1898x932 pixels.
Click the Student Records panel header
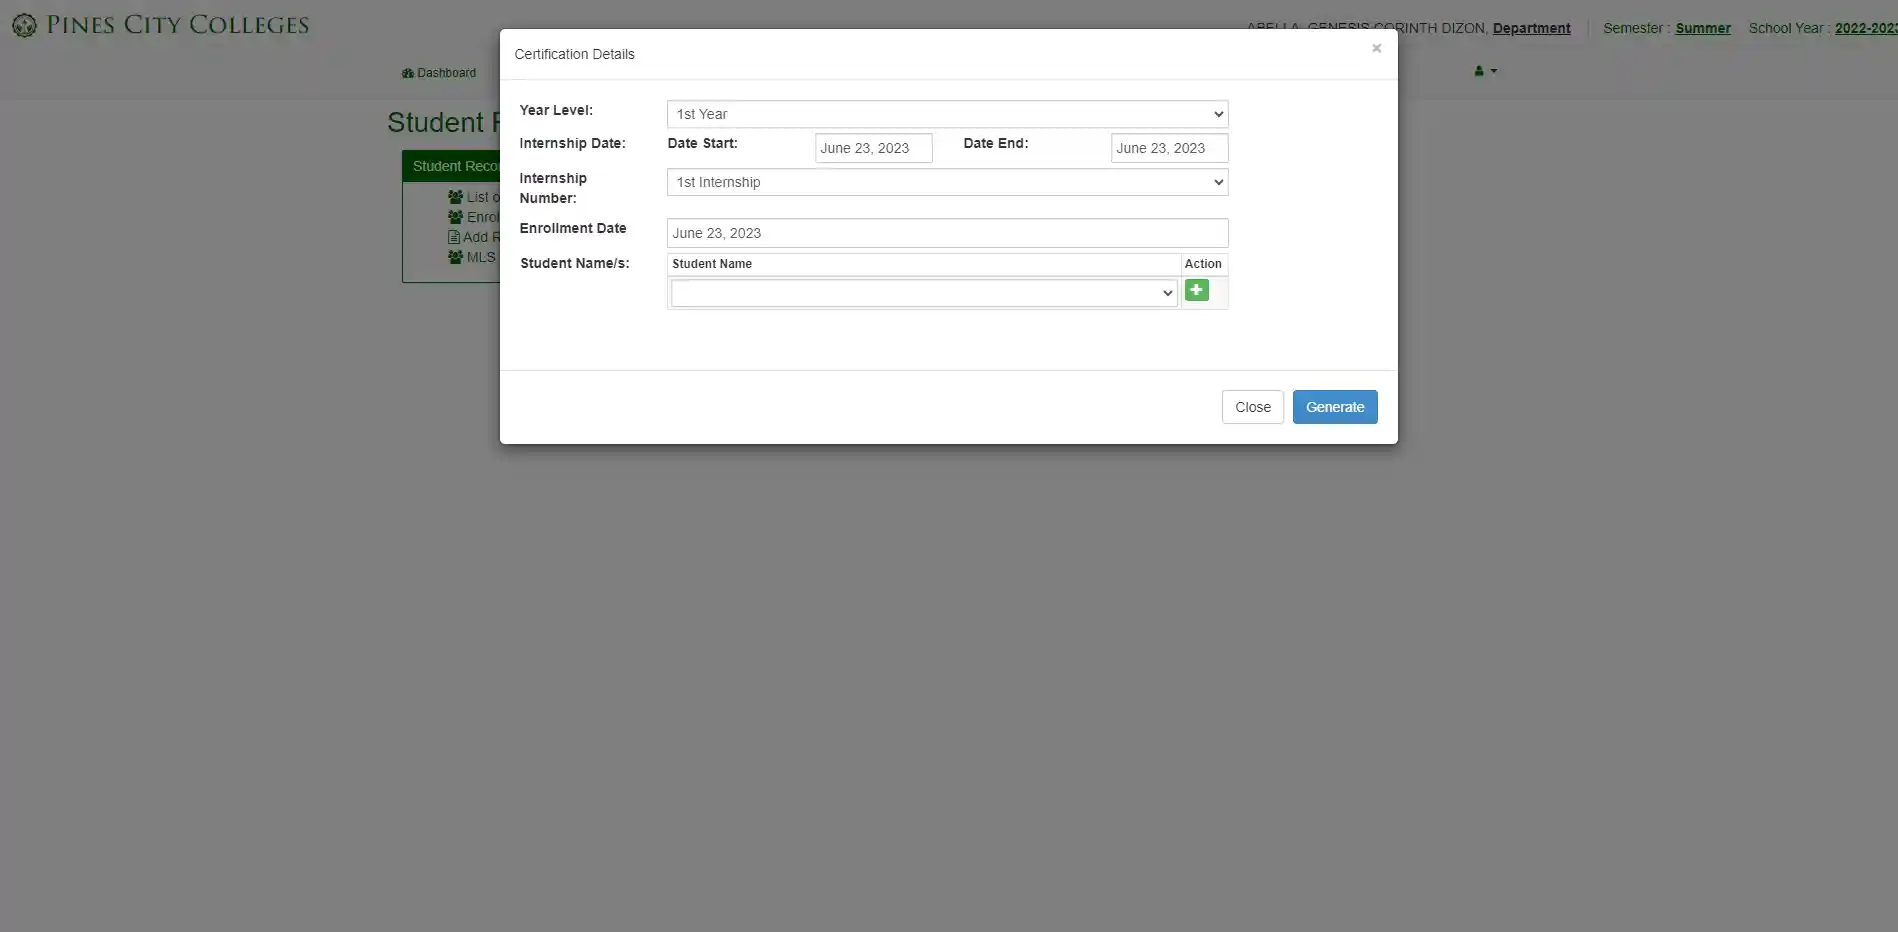click(452, 166)
